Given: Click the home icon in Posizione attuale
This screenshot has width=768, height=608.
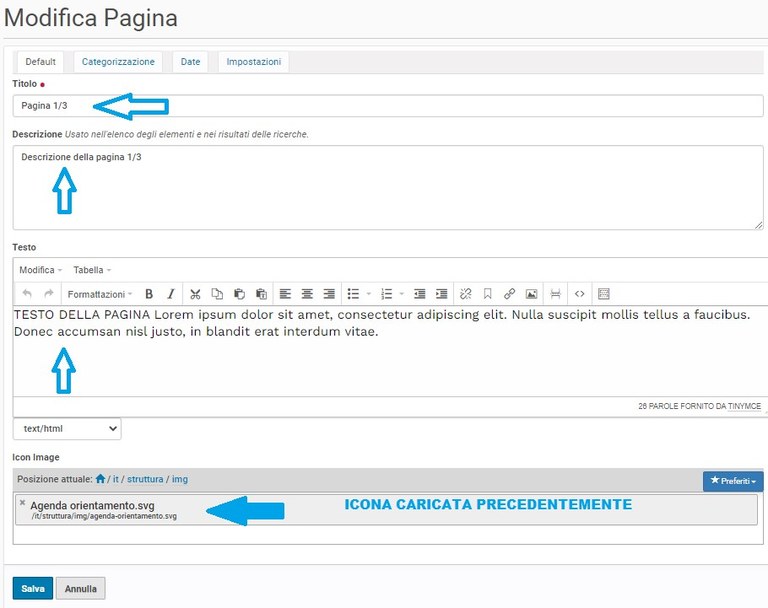Looking at the screenshot, I should 101,479.
